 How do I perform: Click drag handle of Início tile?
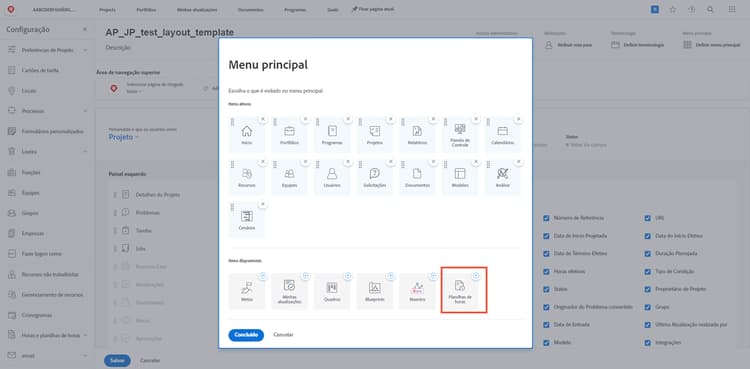click(232, 122)
